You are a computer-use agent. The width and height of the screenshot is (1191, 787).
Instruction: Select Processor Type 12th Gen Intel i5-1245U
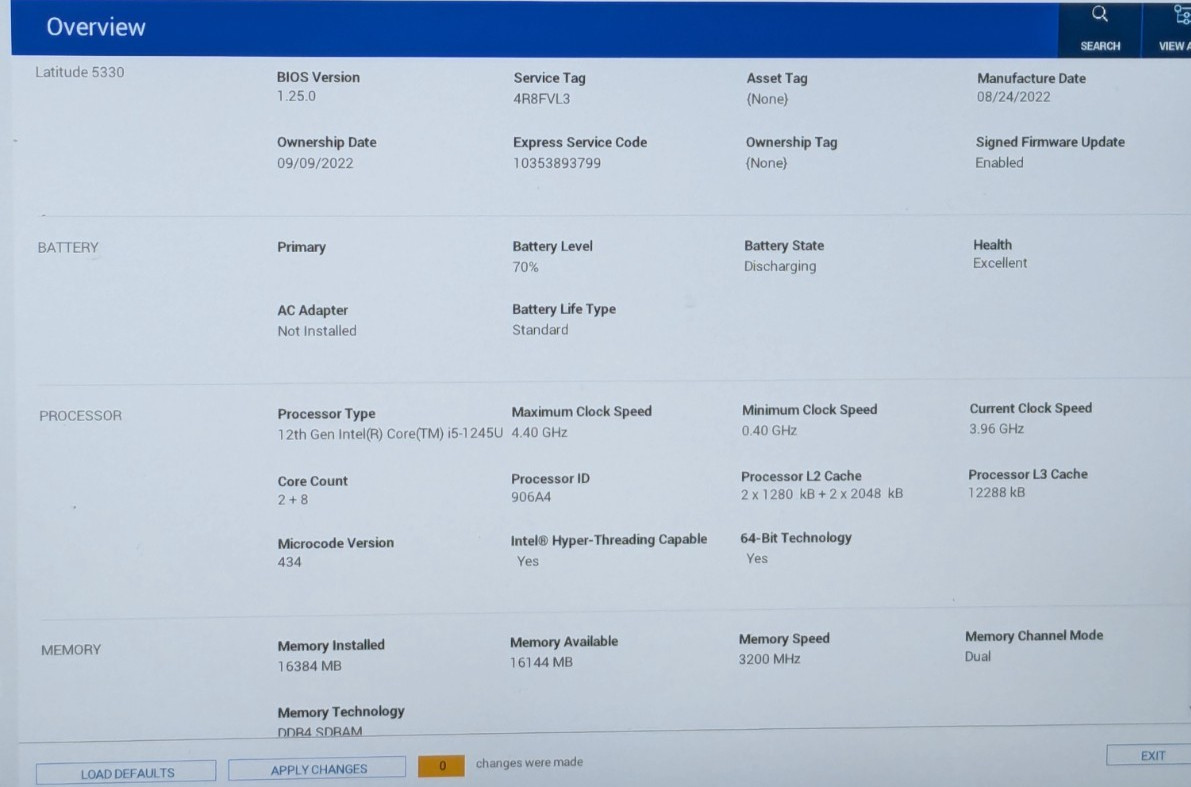[390, 434]
